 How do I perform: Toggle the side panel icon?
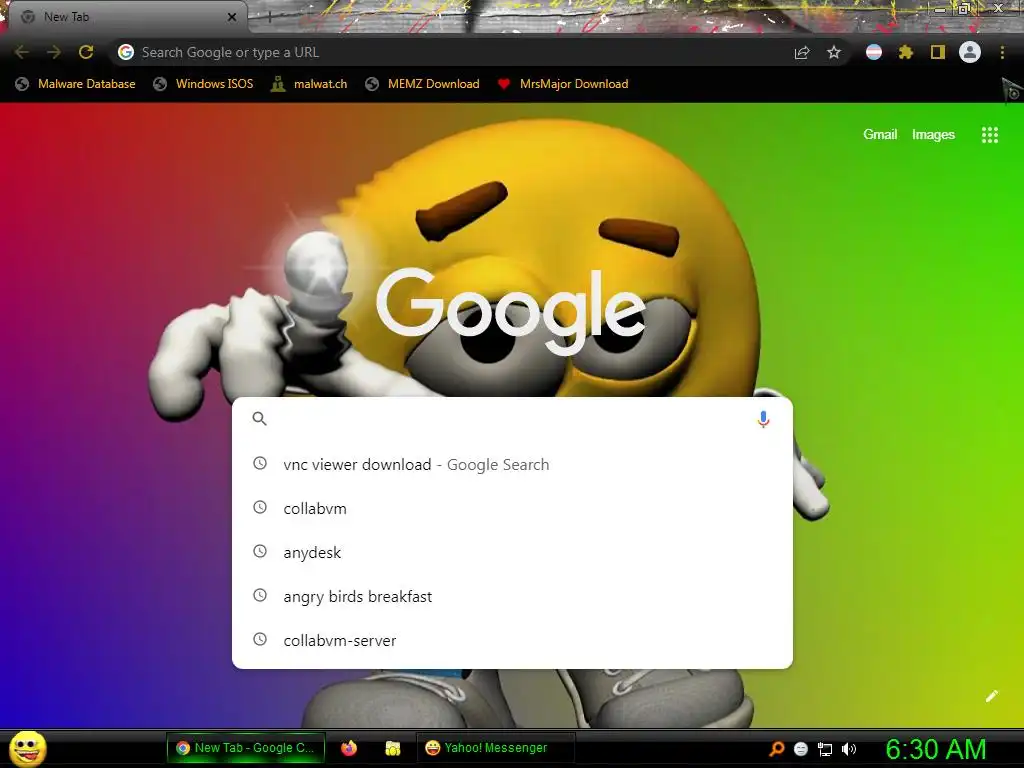[x=938, y=52]
